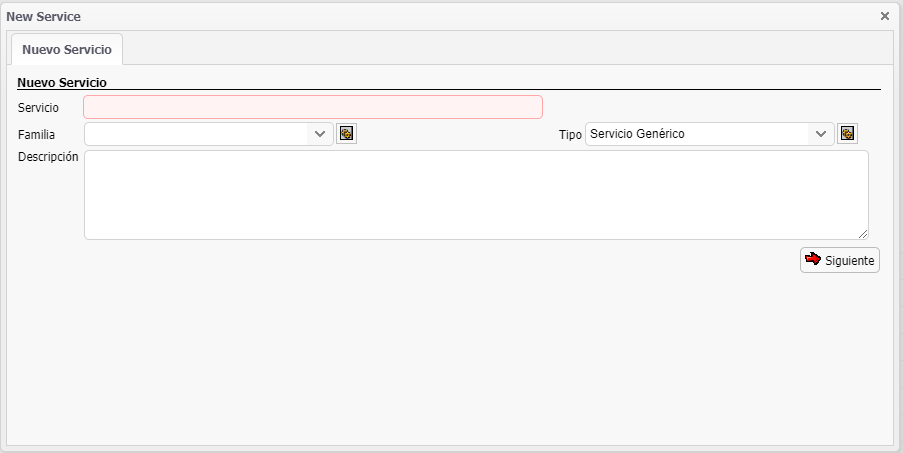
Task: Click the New Service window title
Action: click(x=44, y=17)
